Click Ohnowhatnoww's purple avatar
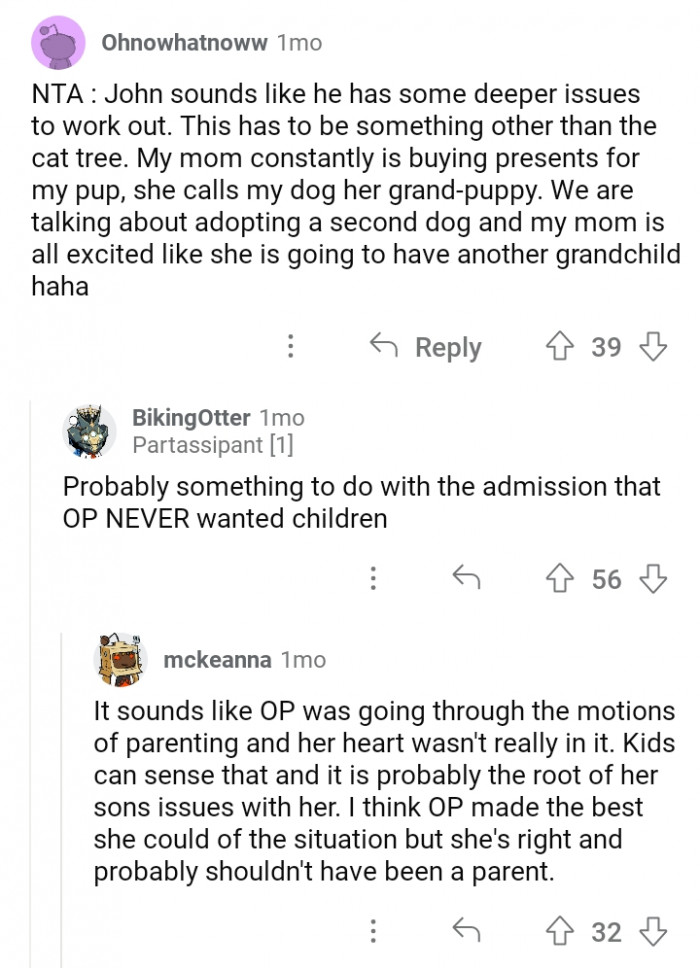 59,44
